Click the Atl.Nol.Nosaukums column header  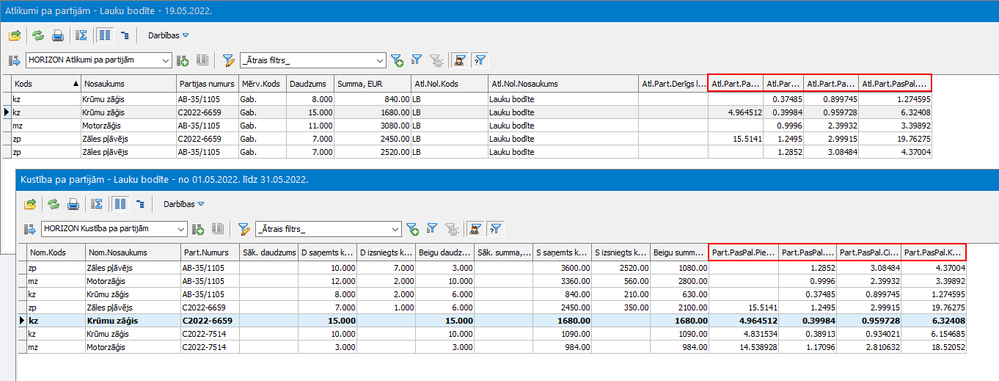[x=563, y=83]
